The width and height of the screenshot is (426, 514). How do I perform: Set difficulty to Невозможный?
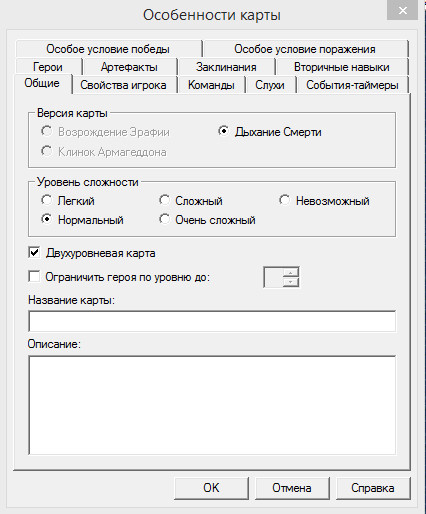(284, 200)
